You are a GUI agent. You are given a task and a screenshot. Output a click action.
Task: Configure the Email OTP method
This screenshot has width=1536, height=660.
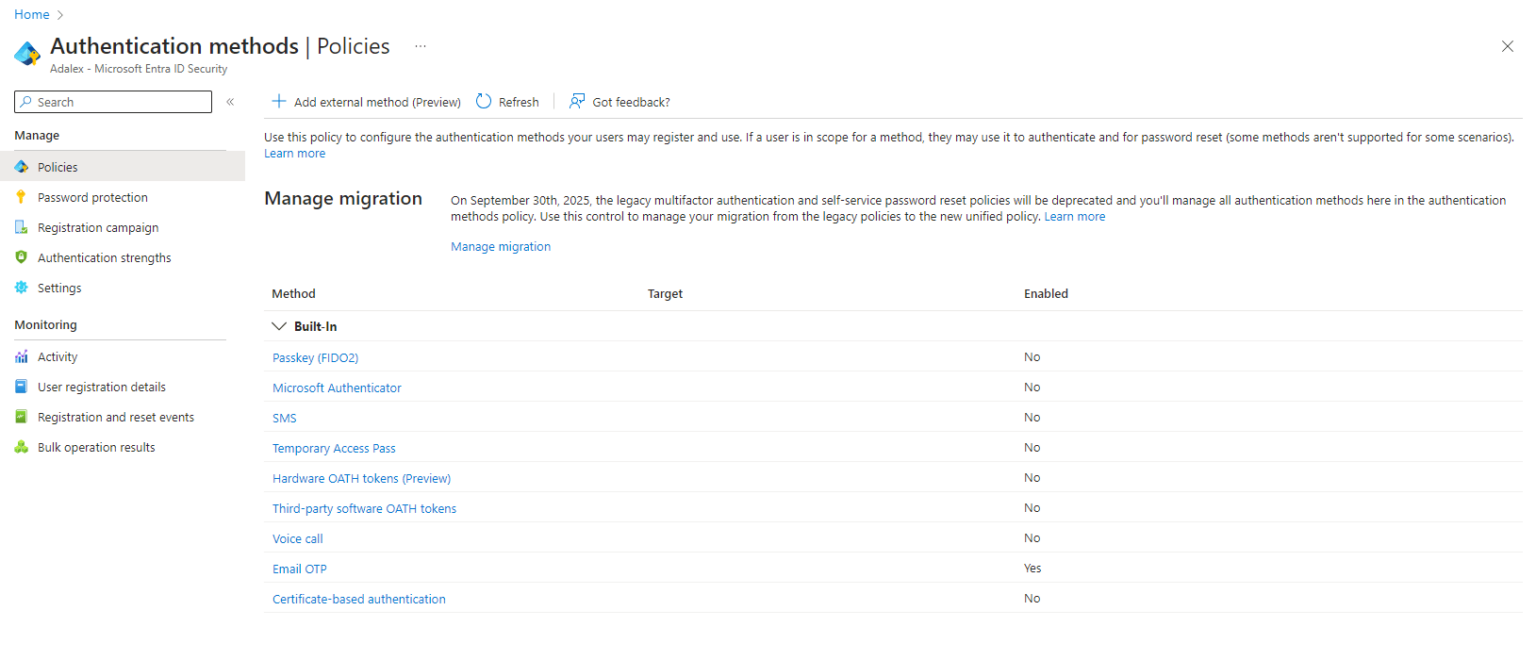(299, 568)
